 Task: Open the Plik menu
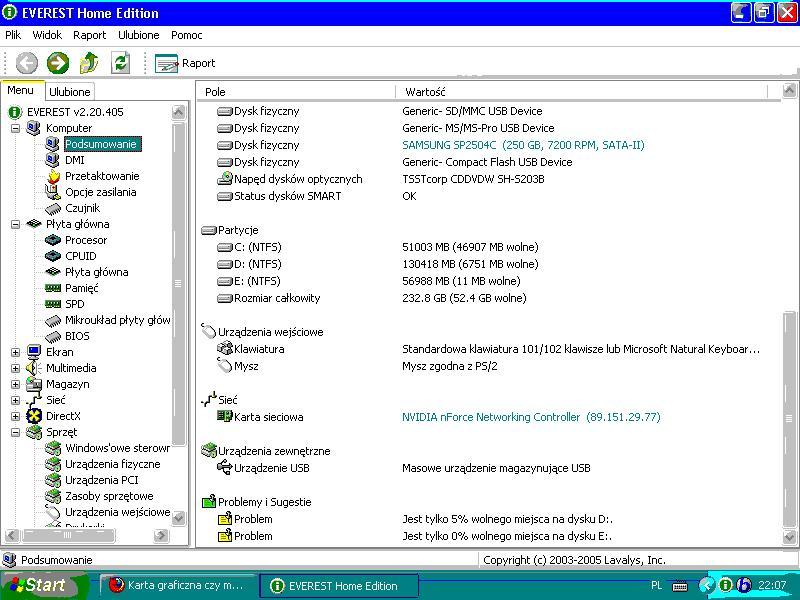point(13,35)
